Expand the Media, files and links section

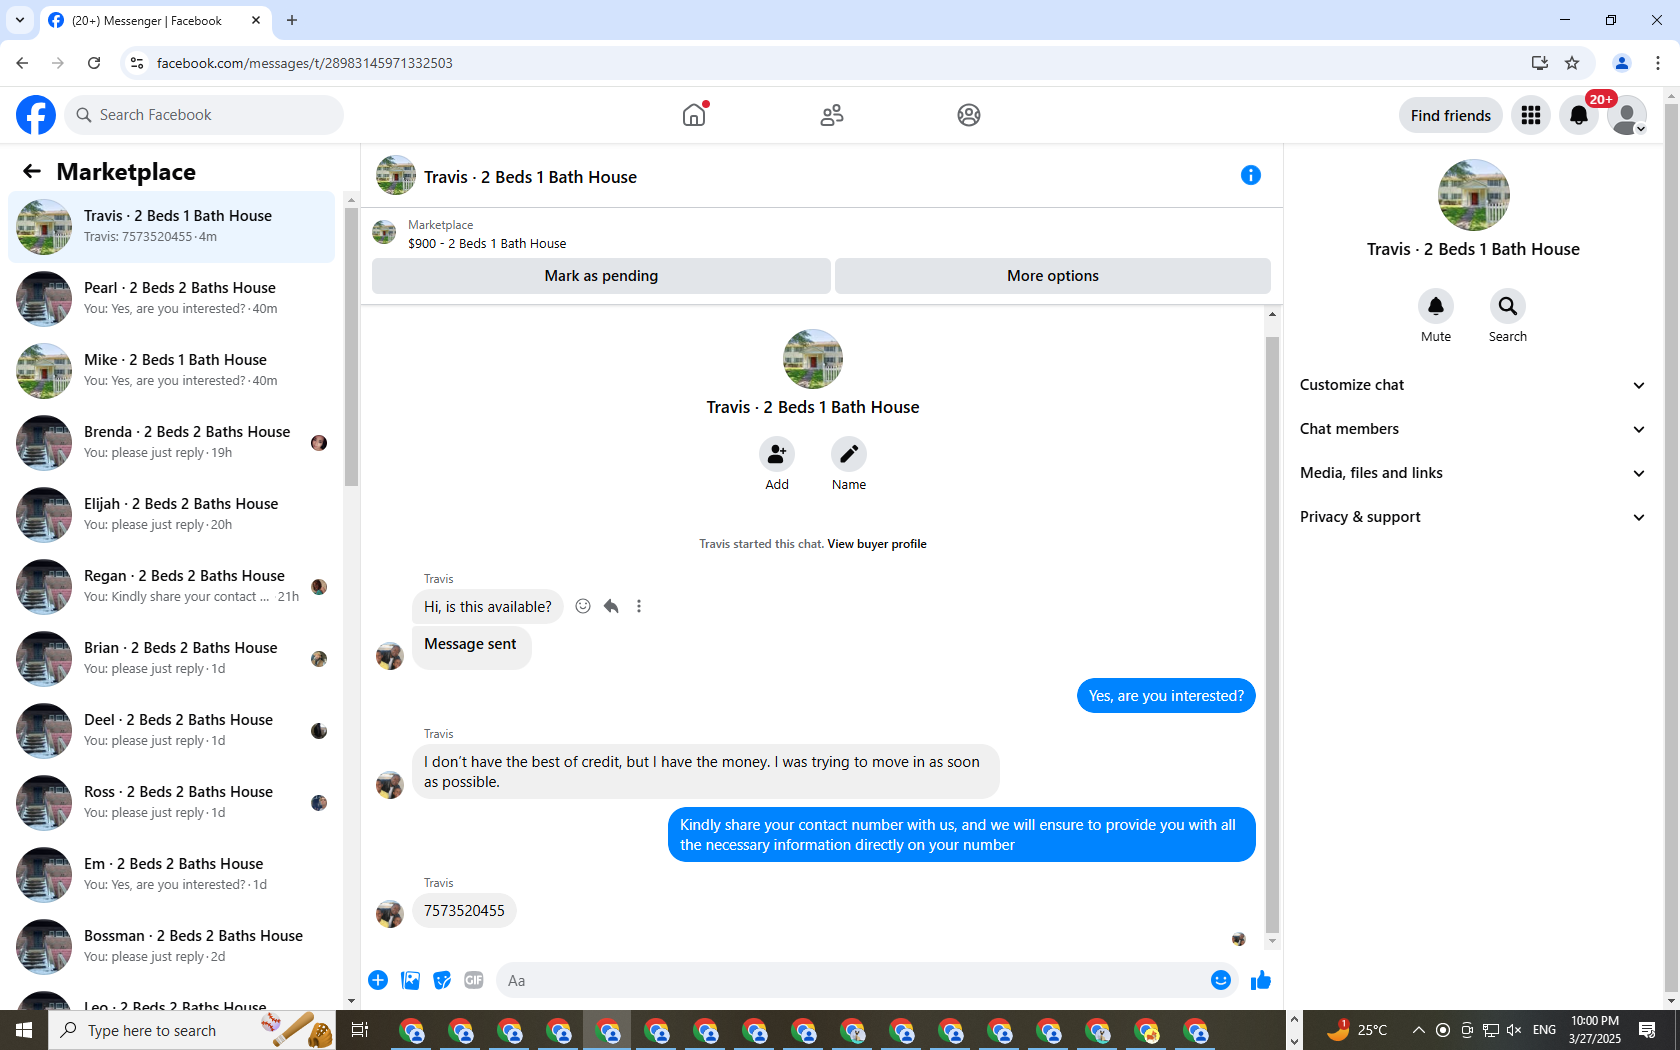[1472, 473]
